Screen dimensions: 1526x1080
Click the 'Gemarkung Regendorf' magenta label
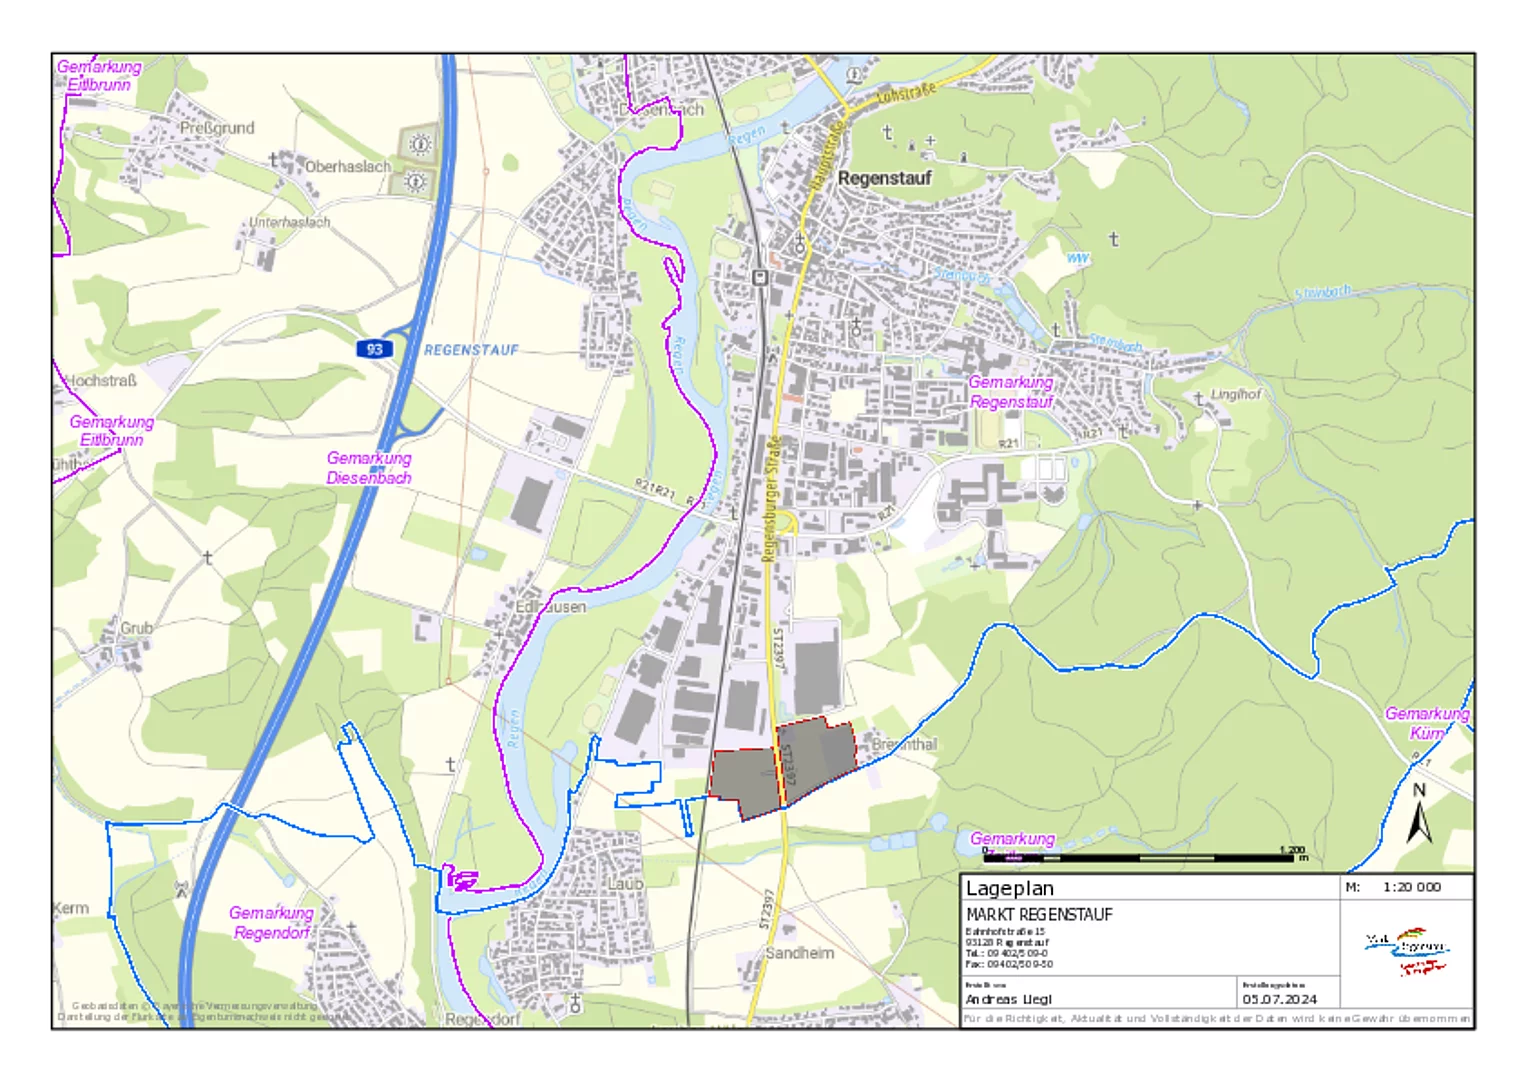[271, 922]
